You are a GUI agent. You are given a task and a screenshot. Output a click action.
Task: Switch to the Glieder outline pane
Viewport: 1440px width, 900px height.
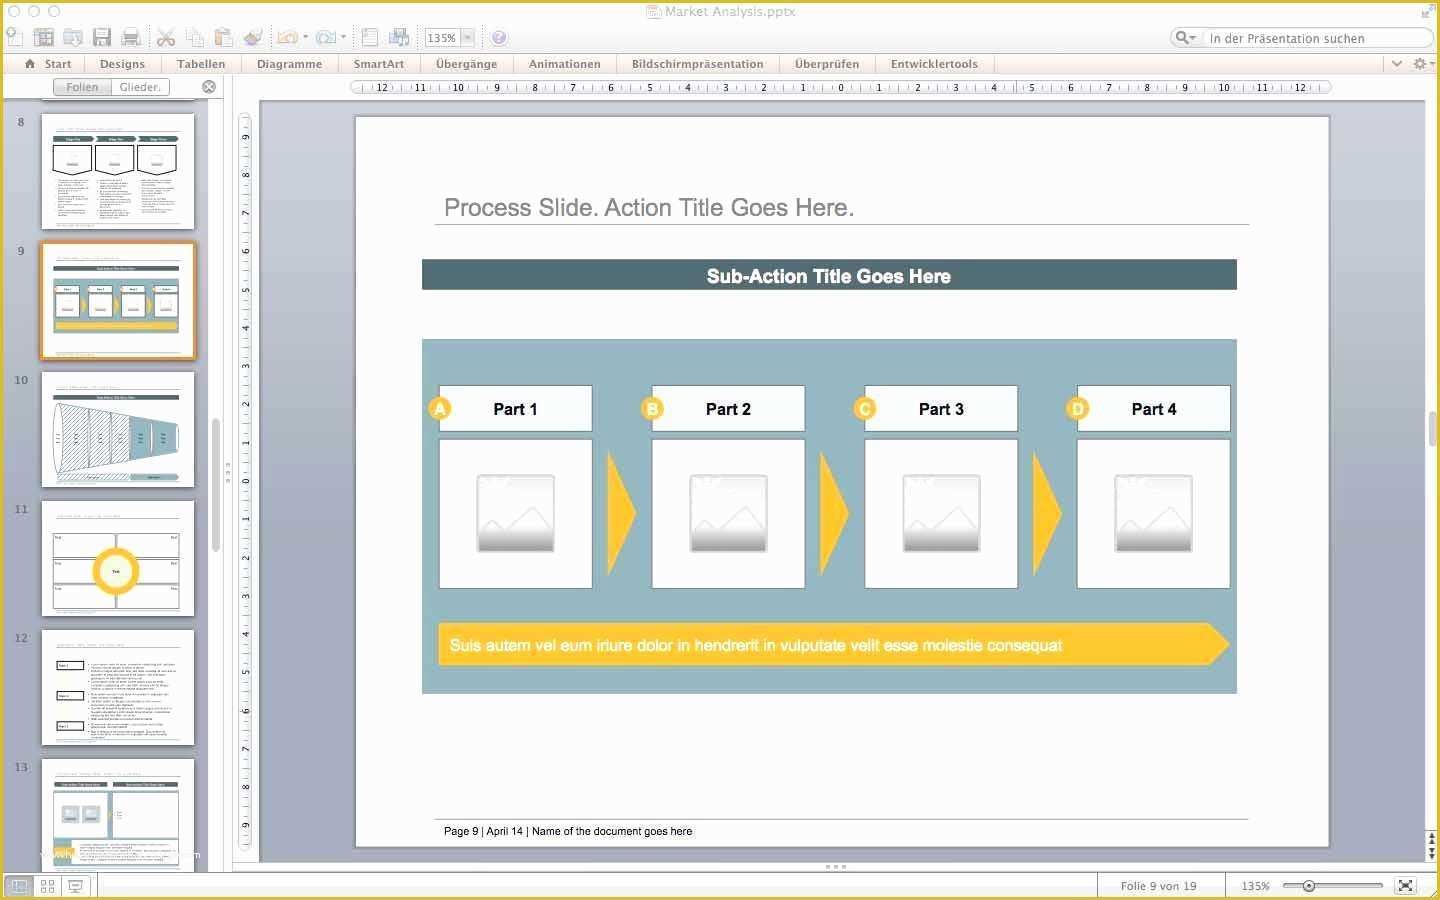(x=139, y=86)
